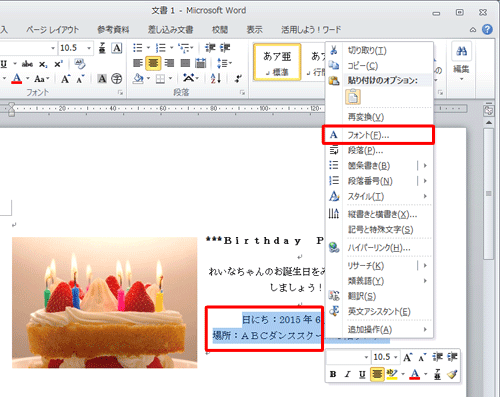Open mini toolbar highlight color arrow
This screenshot has height=397, width=500.
coord(403,374)
